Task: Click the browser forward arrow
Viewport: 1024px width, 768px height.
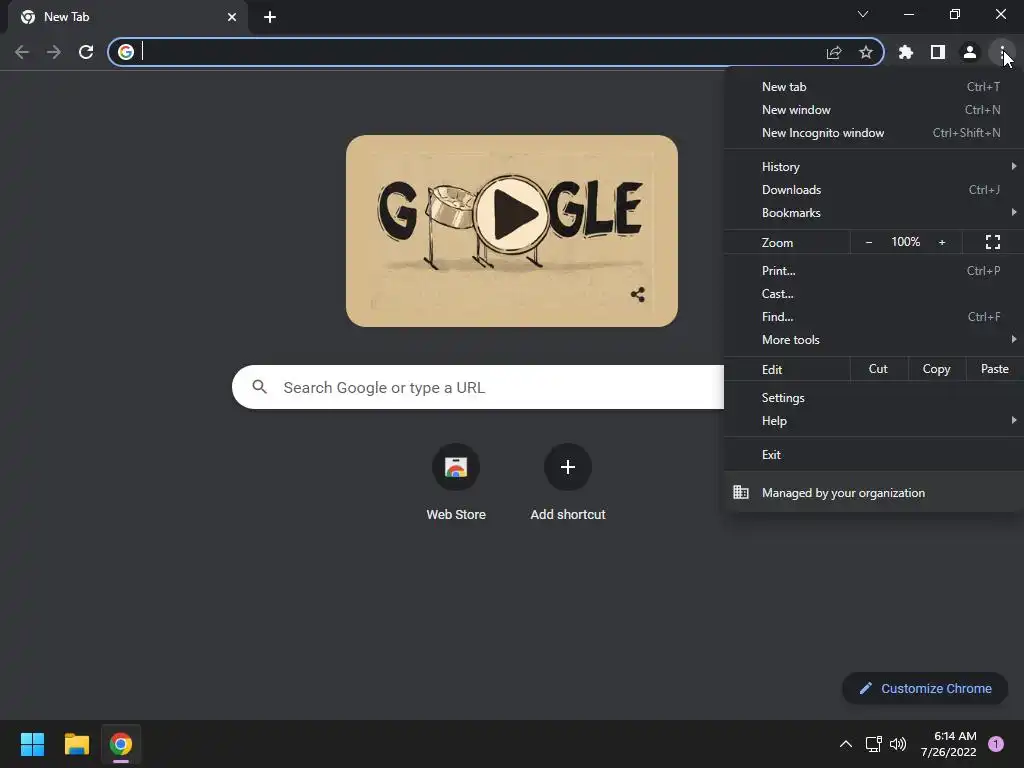Action: coord(54,52)
